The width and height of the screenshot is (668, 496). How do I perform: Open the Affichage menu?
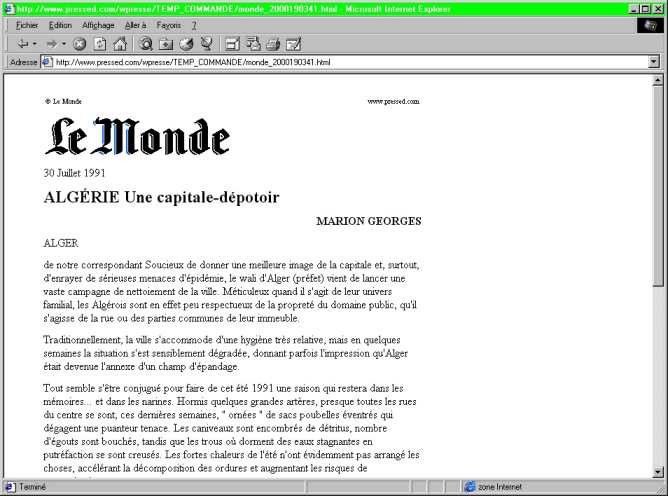pos(98,26)
